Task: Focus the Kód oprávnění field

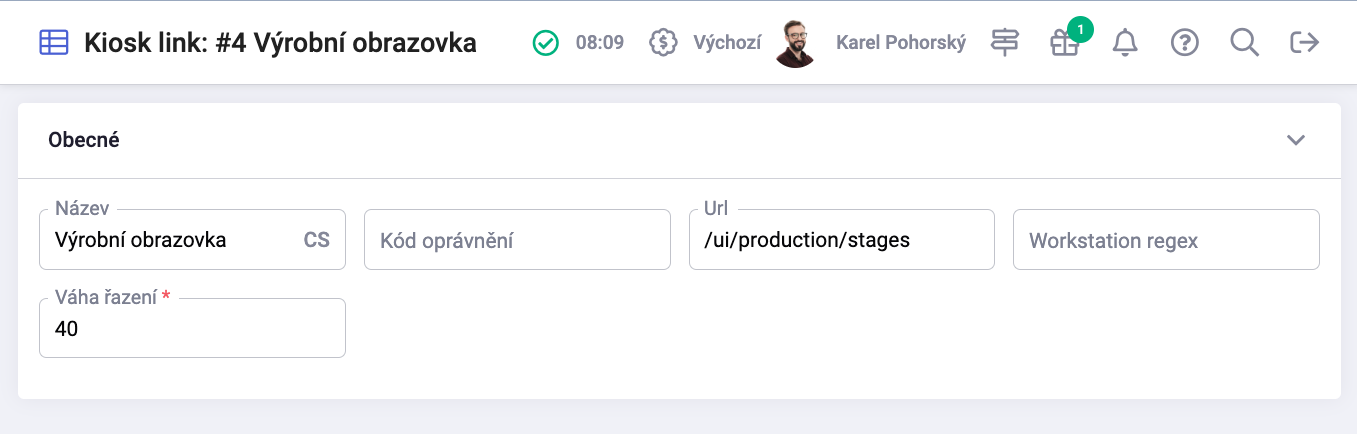Action: 517,239
